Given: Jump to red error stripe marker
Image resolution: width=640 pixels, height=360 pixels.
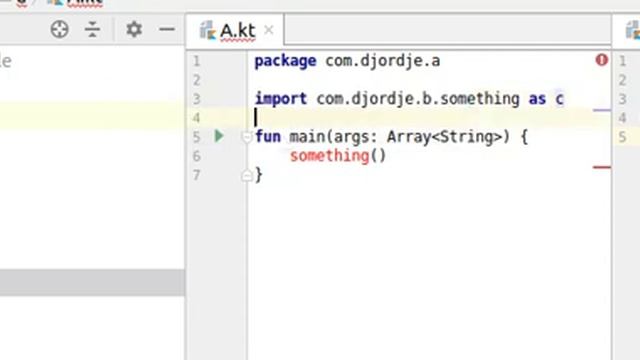Looking at the screenshot, I should pyautogui.click(x=602, y=167).
